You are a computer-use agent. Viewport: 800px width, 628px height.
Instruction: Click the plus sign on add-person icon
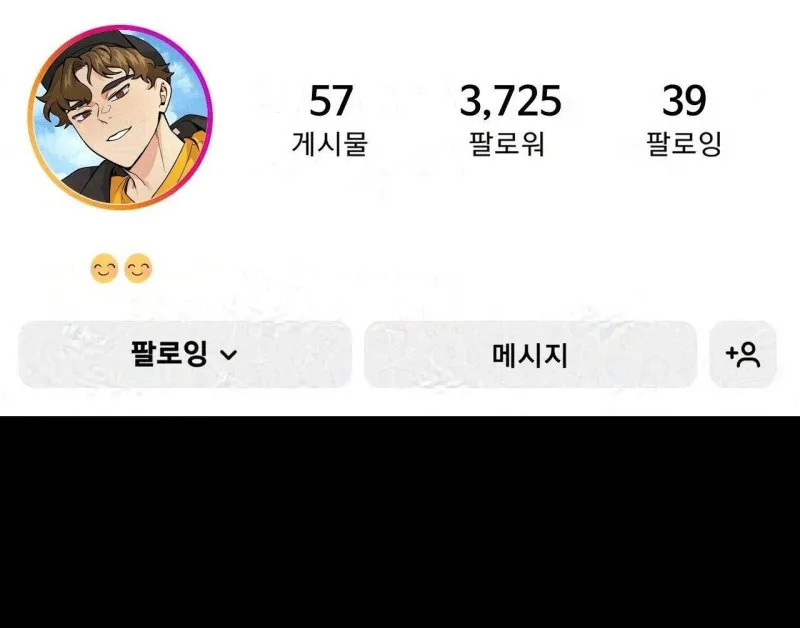tap(732, 353)
